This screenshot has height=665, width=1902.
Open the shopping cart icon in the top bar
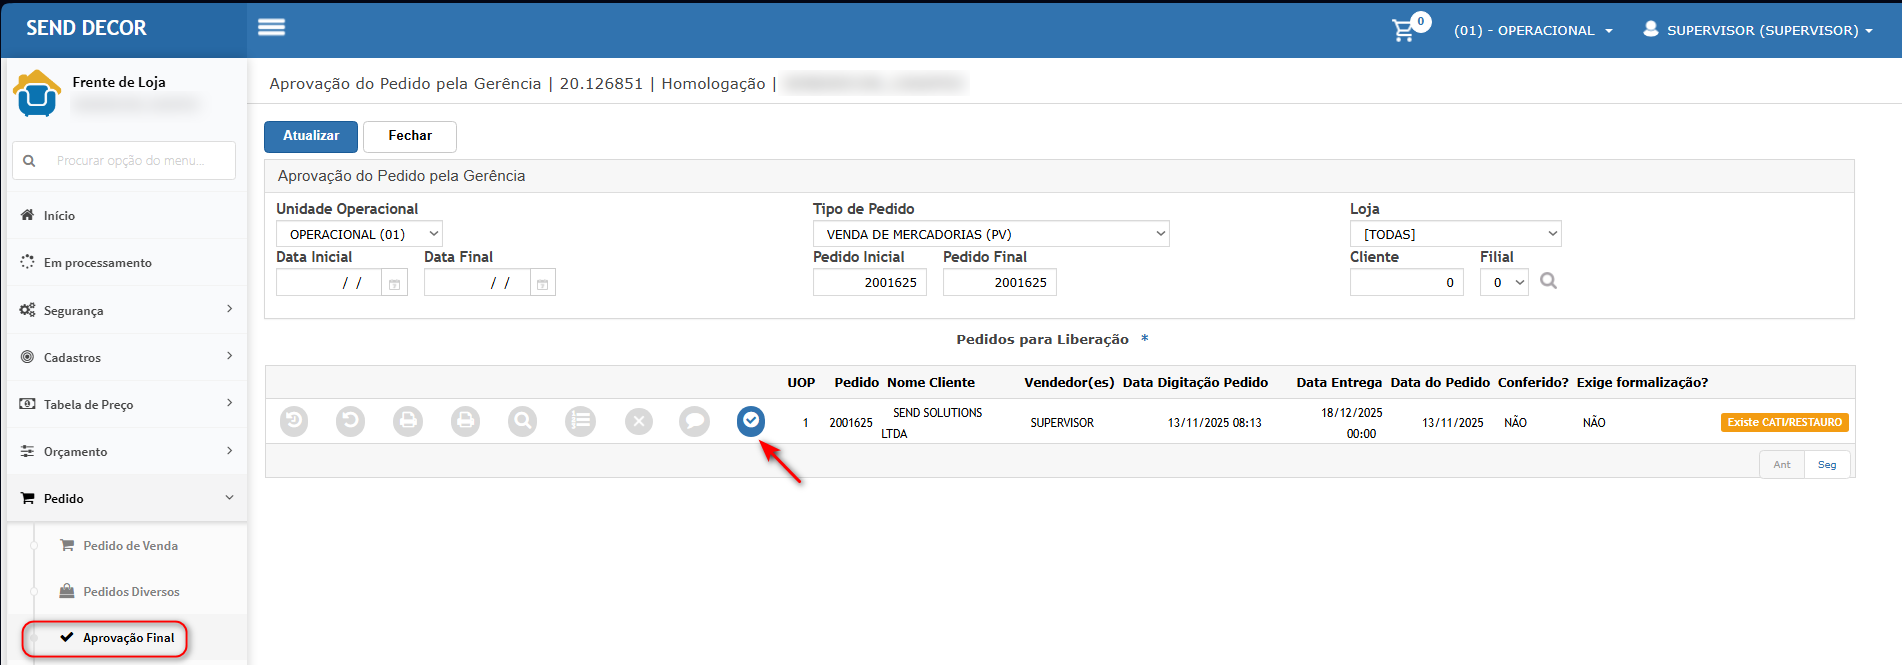1404,30
